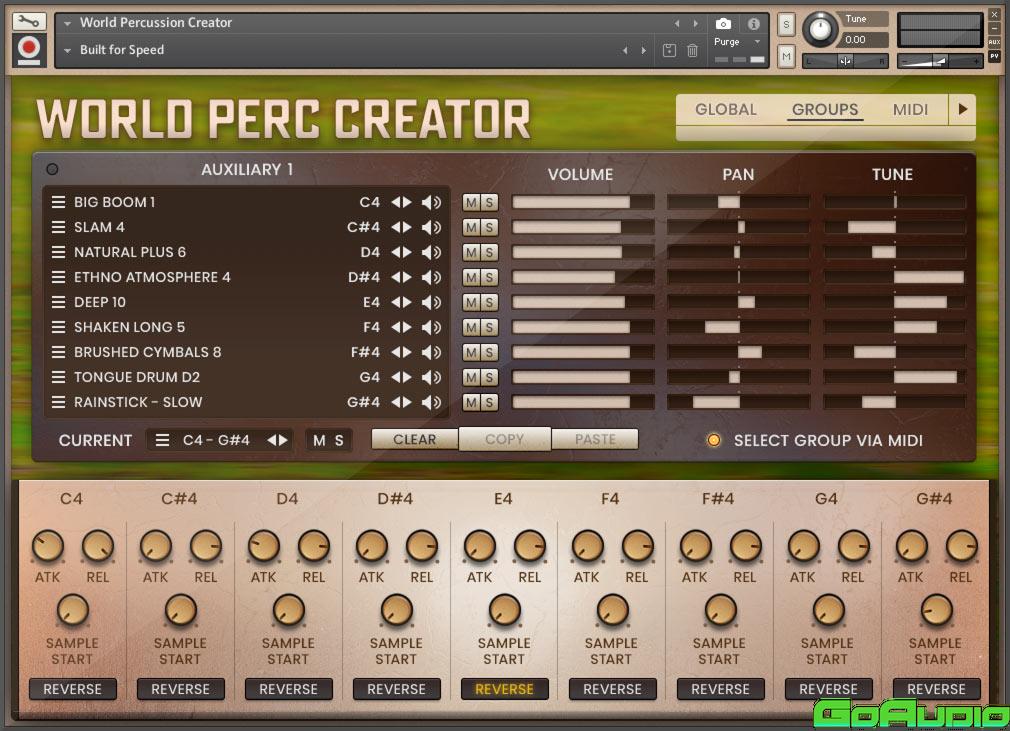Click the ETHNO ATMOSPHERE 4 pan slider
1010x731 pixels.
tap(738, 278)
